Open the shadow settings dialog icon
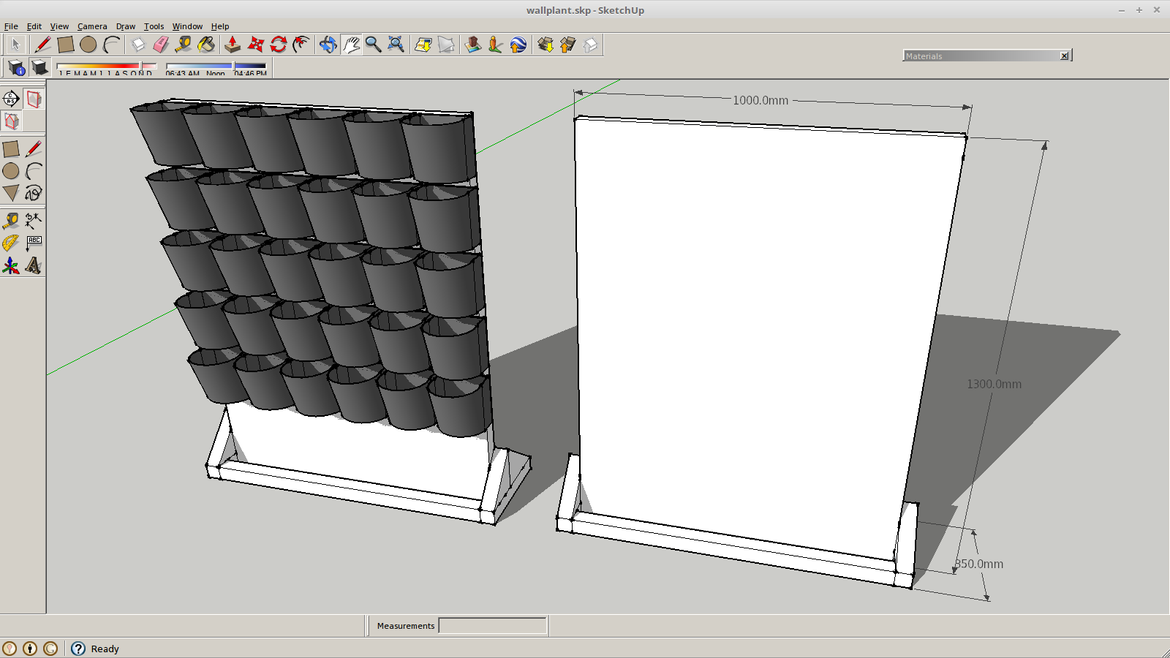 coord(17,68)
